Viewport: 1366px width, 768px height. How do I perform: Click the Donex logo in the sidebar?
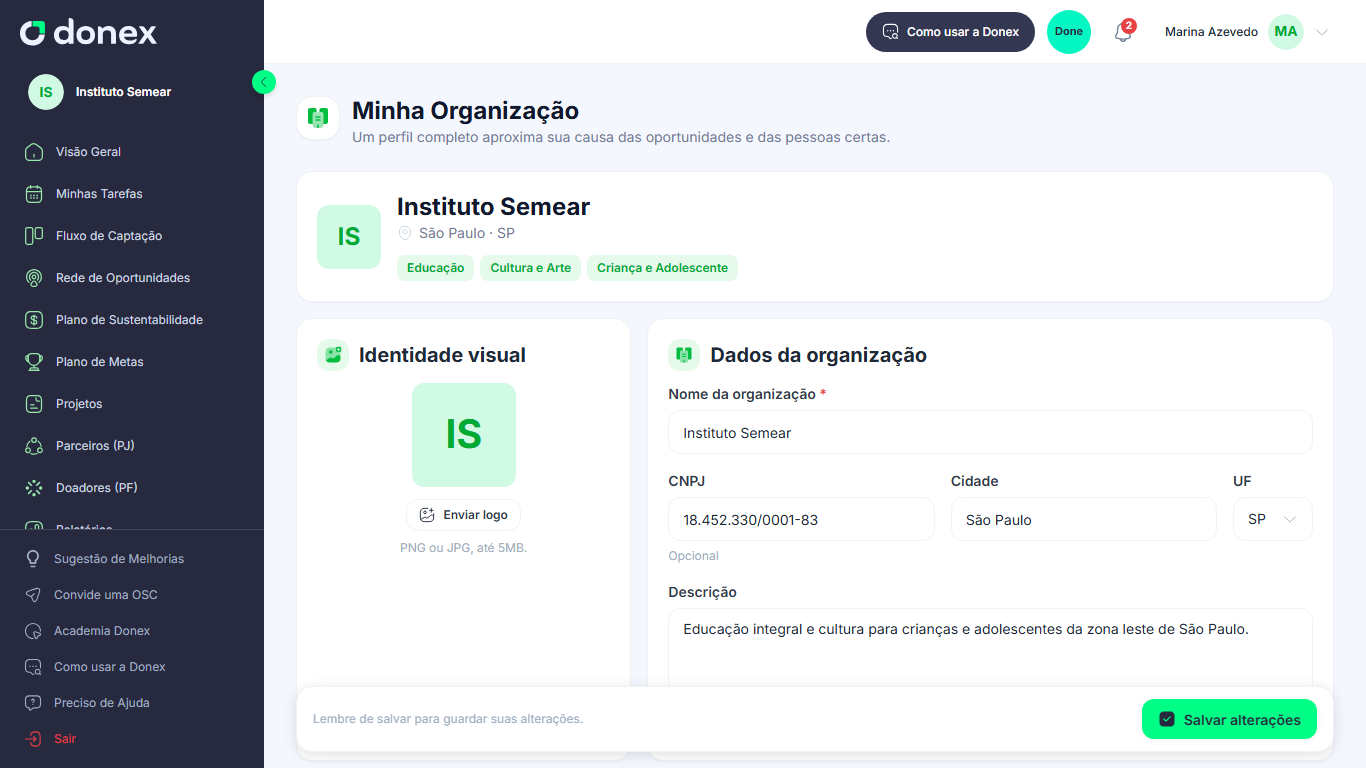click(x=88, y=33)
